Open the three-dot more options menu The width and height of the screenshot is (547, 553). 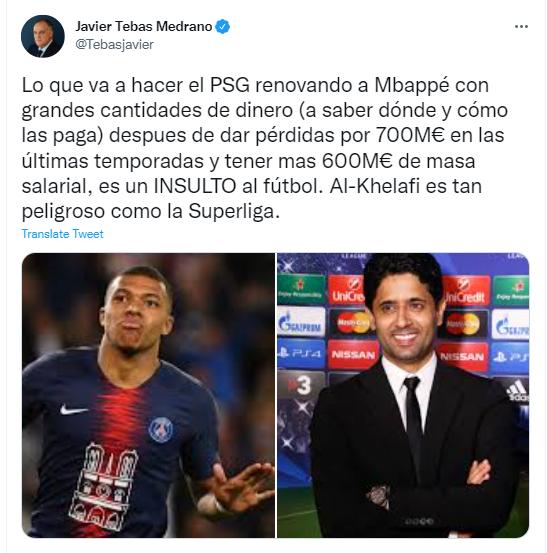click(521, 26)
